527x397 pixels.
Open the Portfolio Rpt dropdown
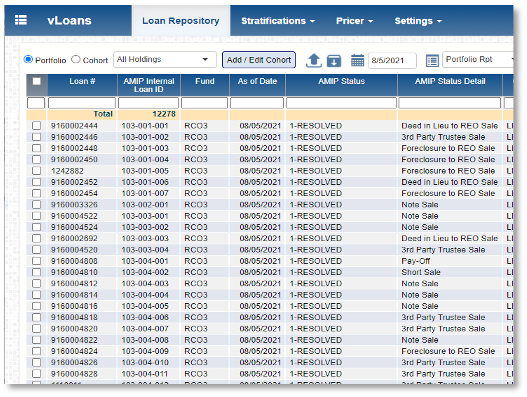click(x=478, y=59)
